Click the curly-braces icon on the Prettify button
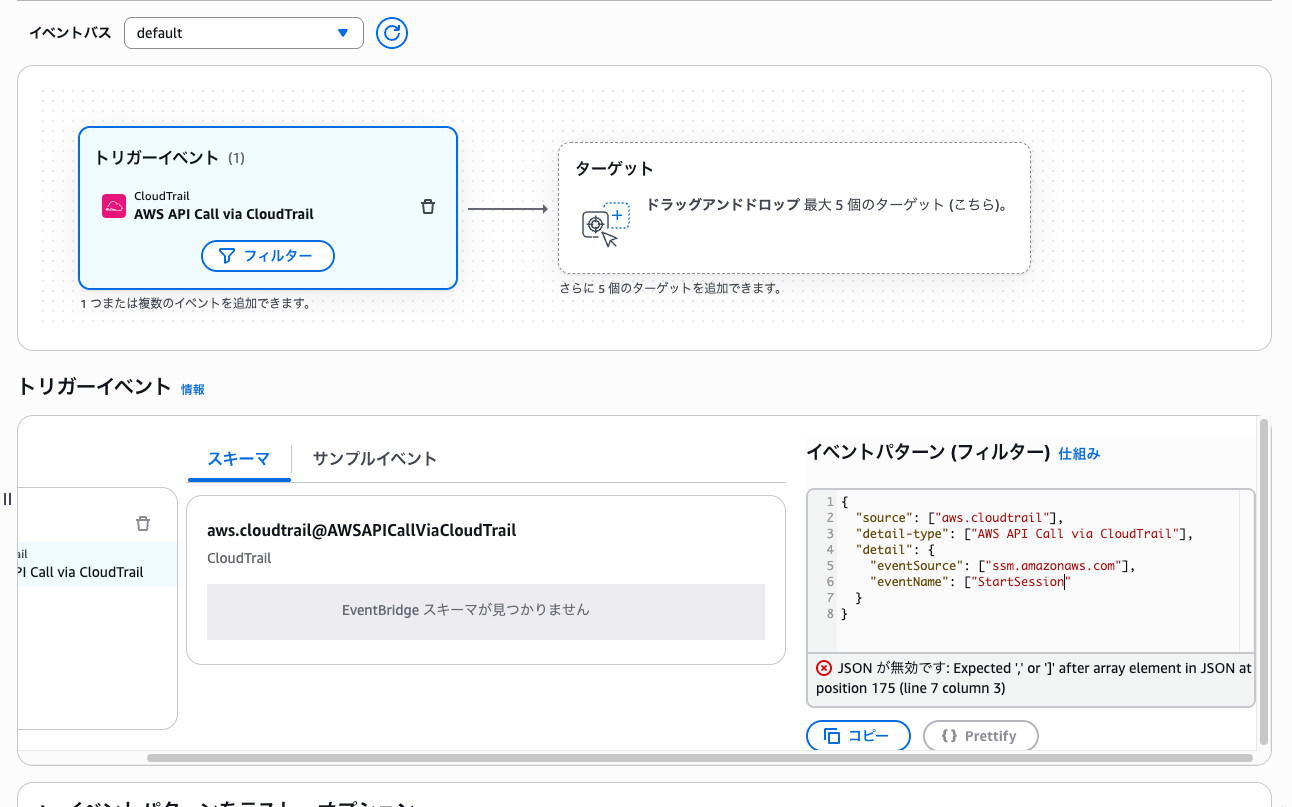Viewport: 1292px width, 807px height. (x=951, y=735)
